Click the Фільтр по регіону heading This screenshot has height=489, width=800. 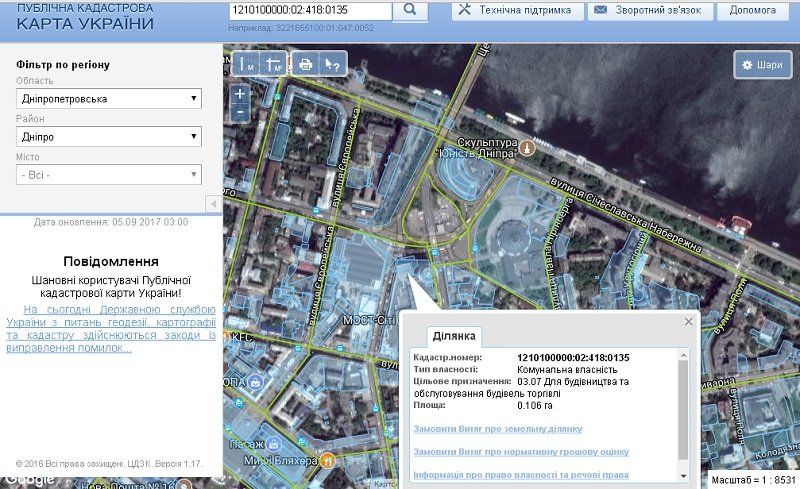pyautogui.click(x=63, y=65)
